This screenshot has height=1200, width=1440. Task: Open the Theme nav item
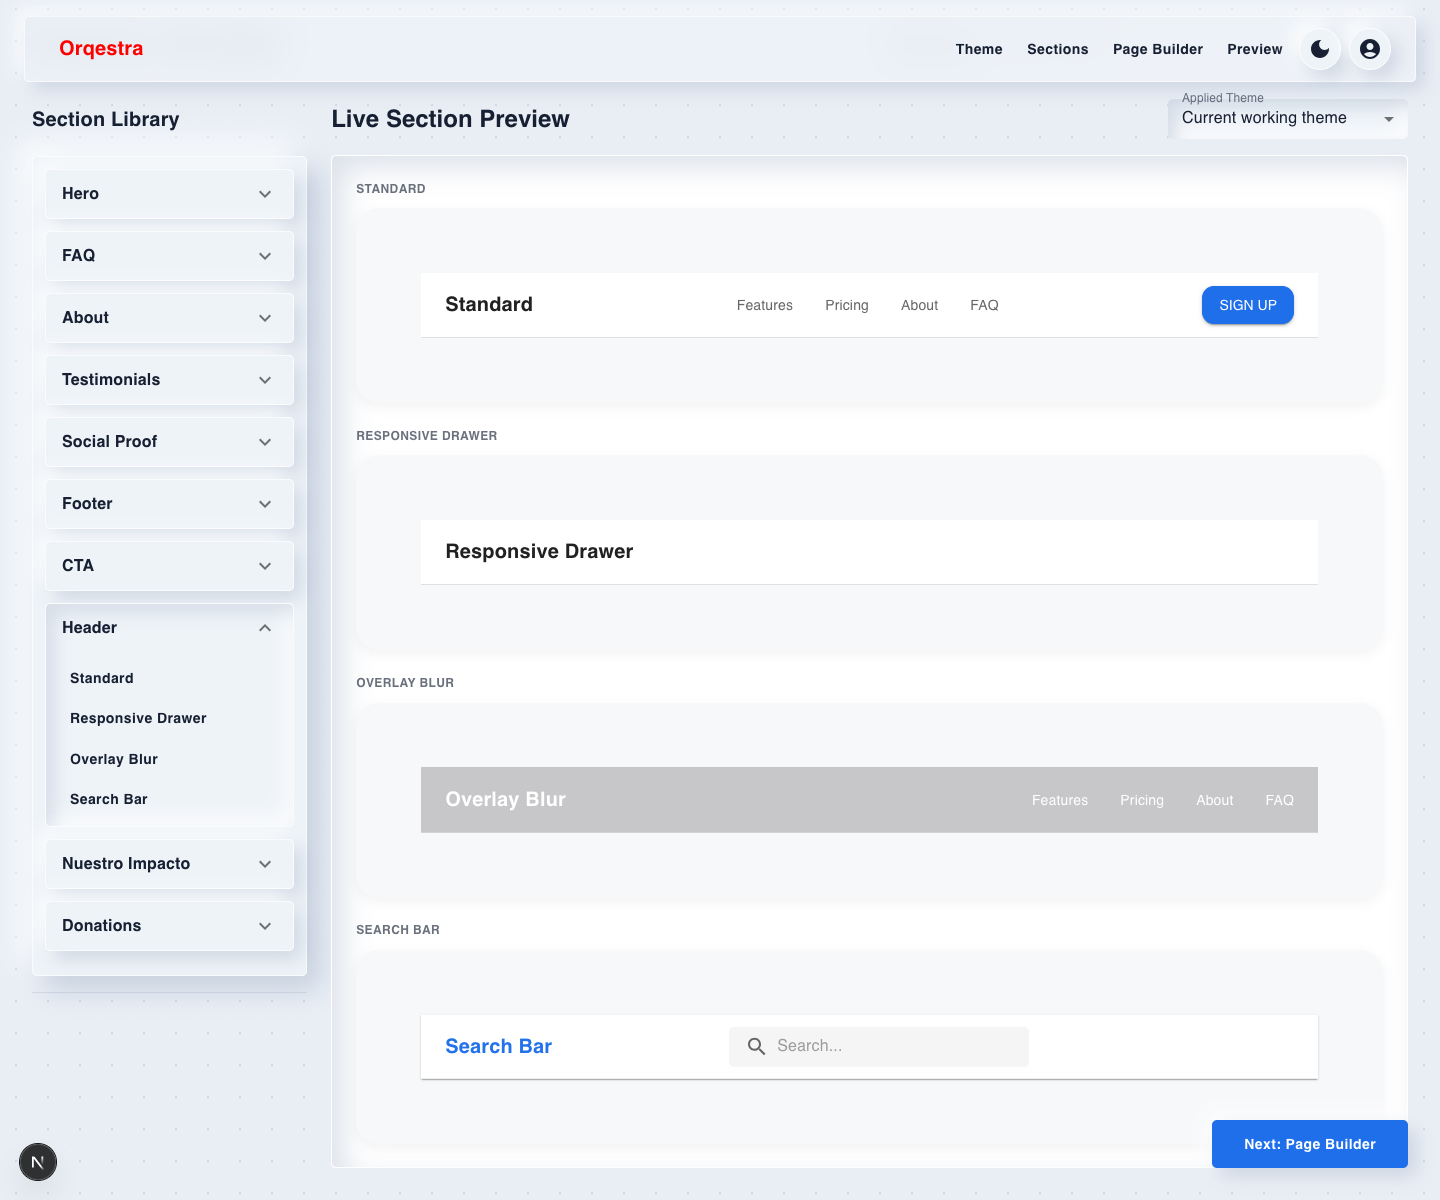coord(979,49)
